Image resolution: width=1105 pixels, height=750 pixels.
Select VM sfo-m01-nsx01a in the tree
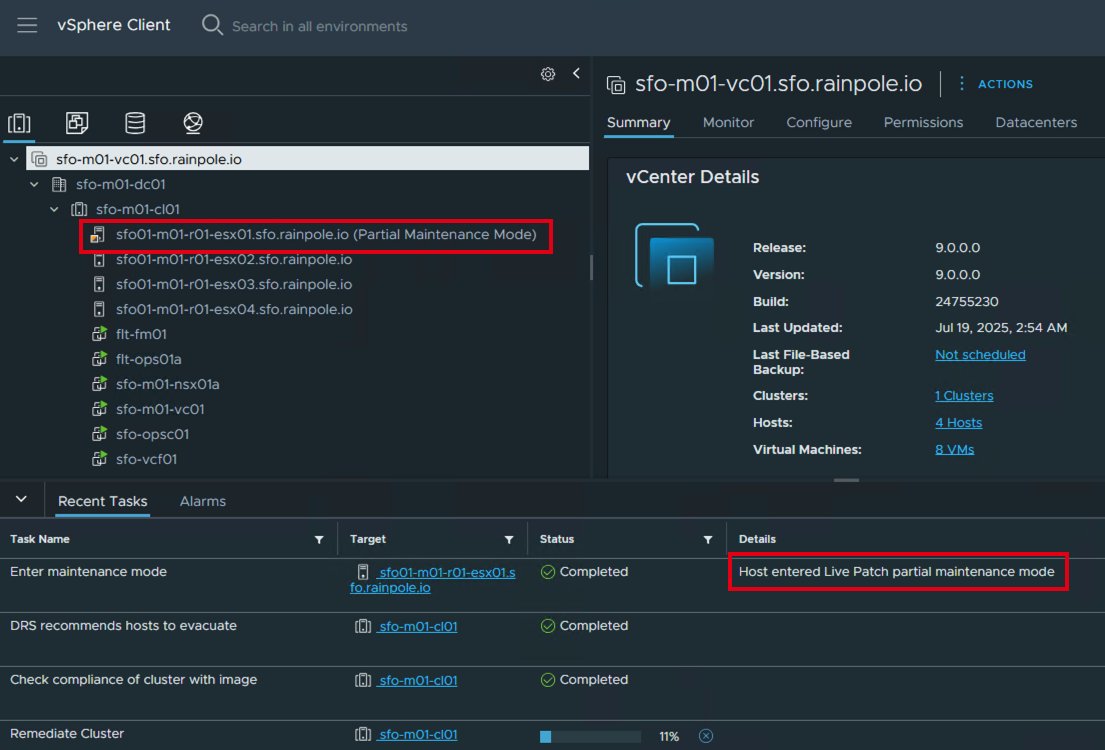[x=168, y=384]
